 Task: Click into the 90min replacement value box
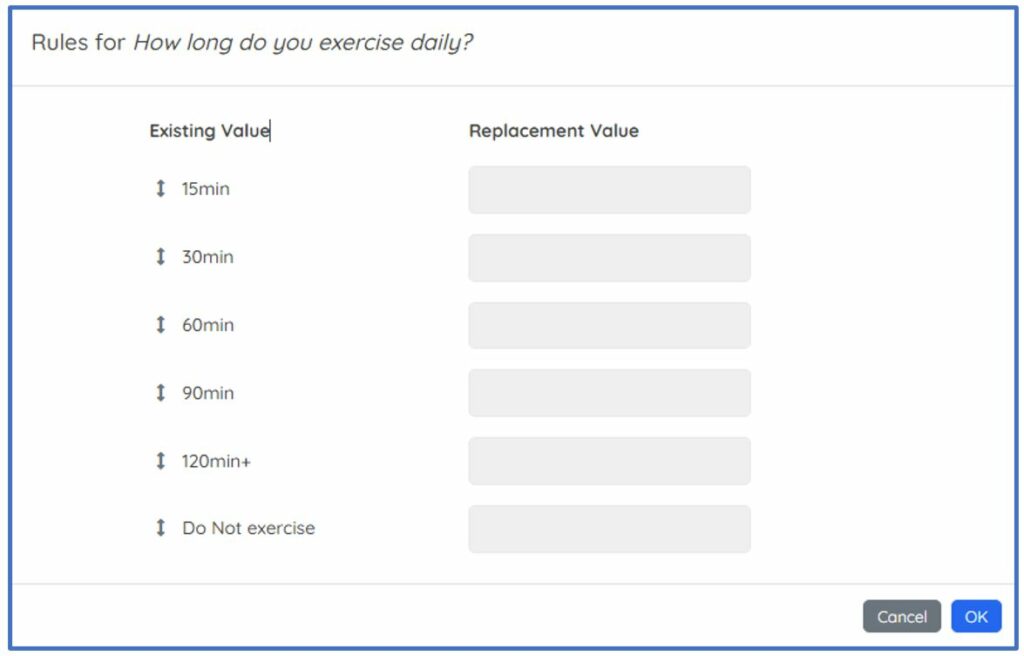(x=609, y=393)
